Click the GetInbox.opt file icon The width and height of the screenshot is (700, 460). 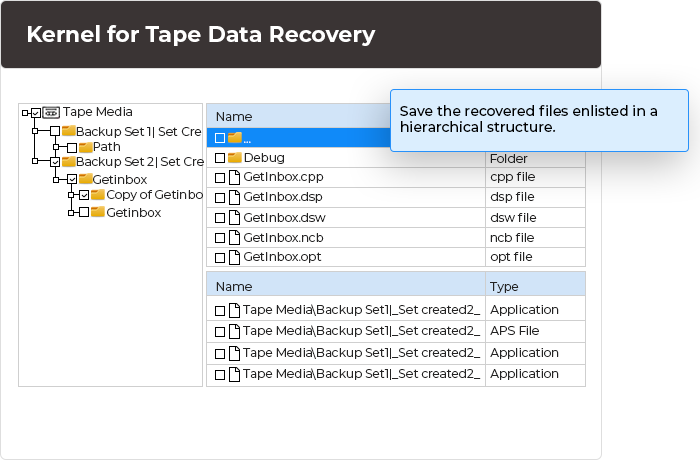click(x=234, y=257)
